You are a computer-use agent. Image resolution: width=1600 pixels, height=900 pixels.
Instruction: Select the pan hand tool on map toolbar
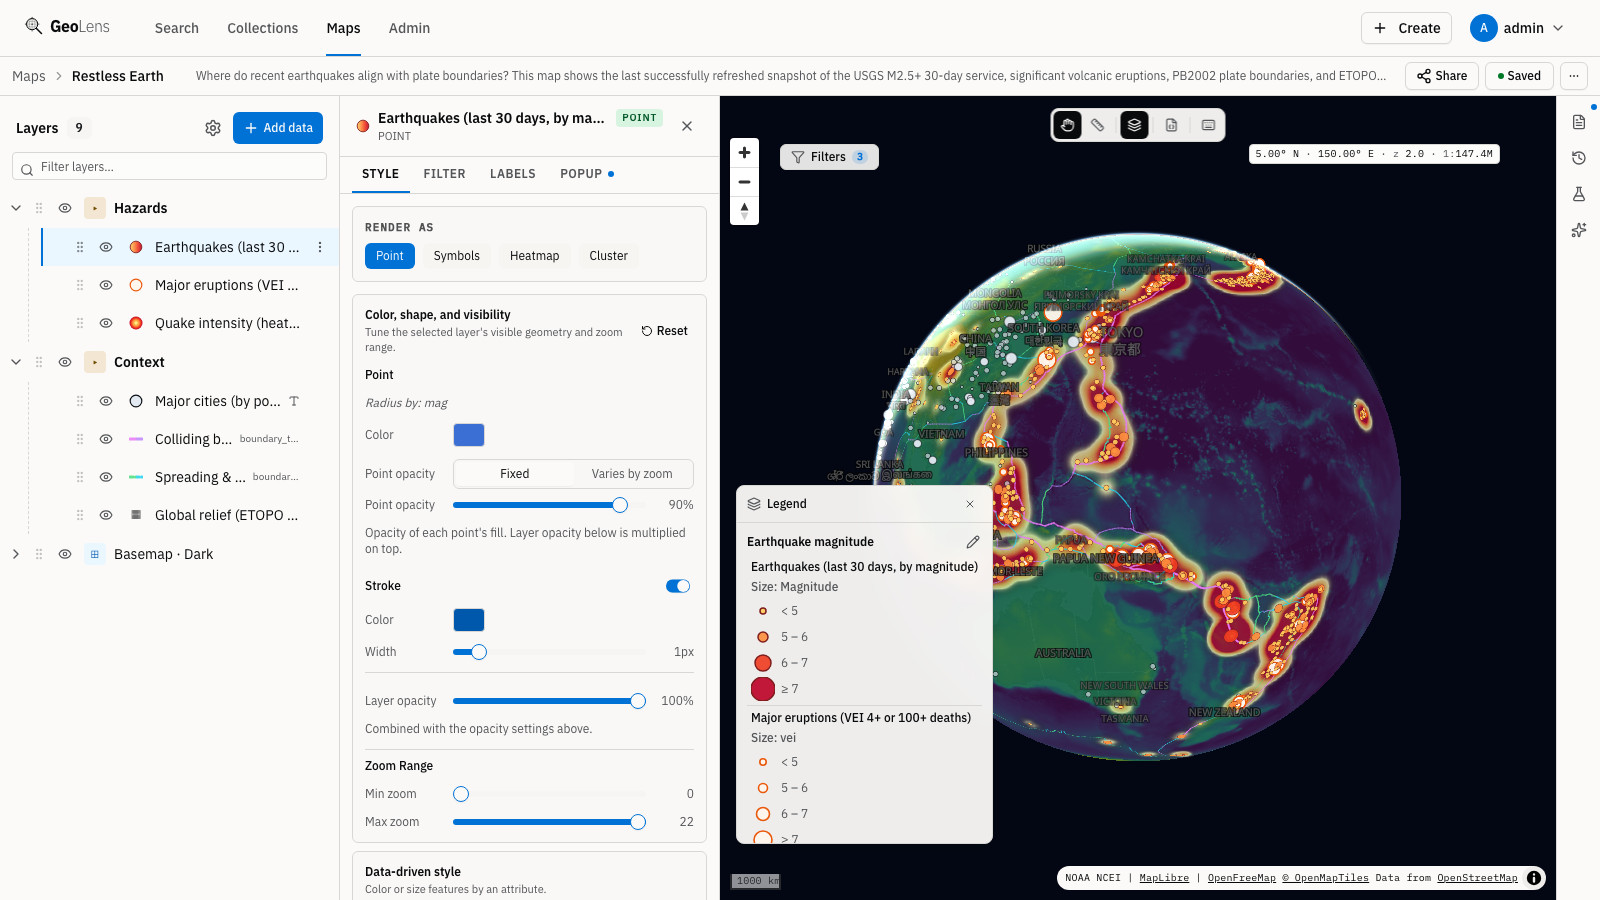pyautogui.click(x=1068, y=125)
